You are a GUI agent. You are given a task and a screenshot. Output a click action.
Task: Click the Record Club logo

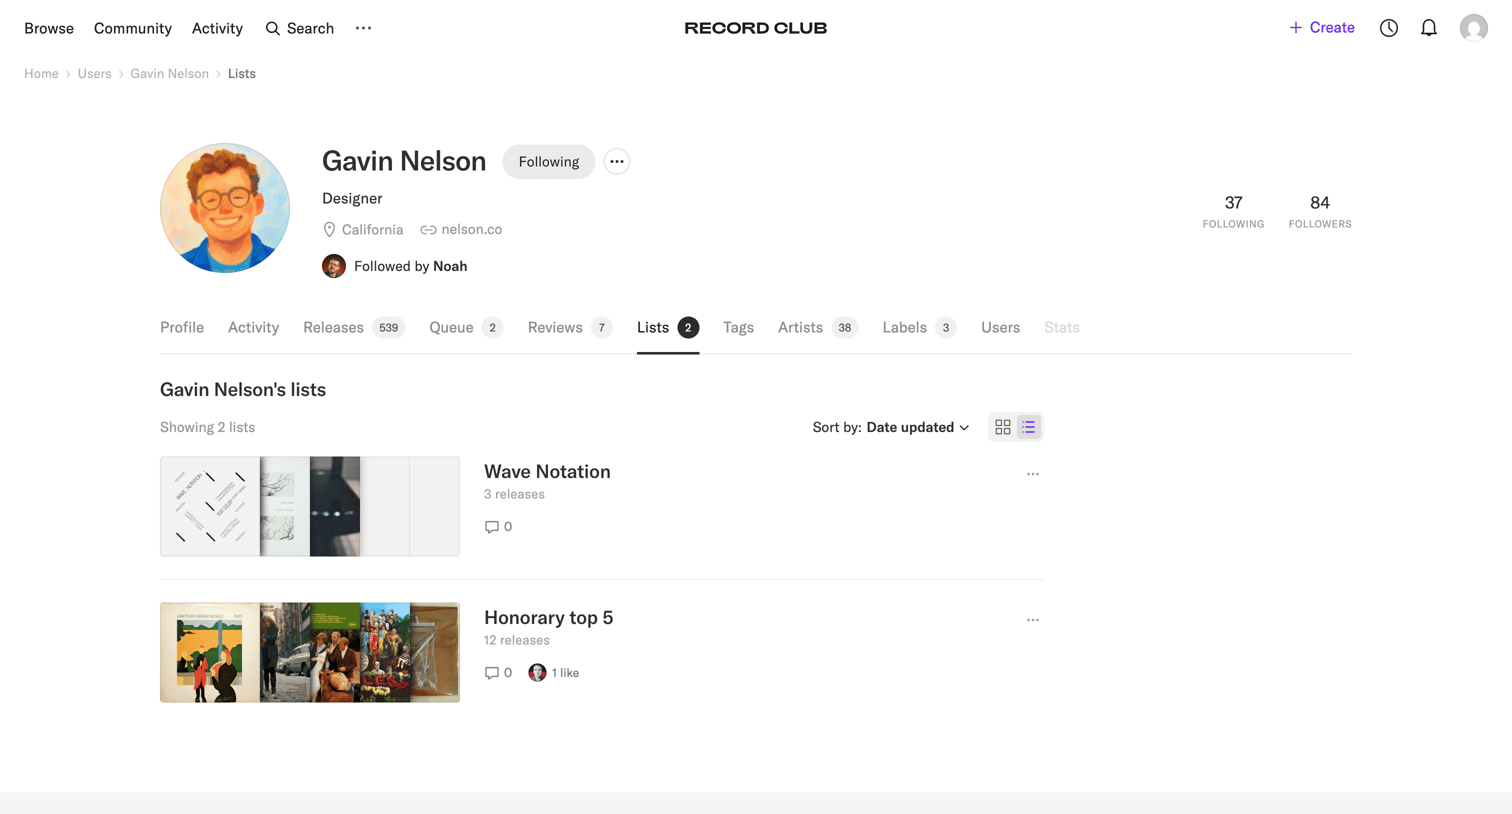pos(755,28)
